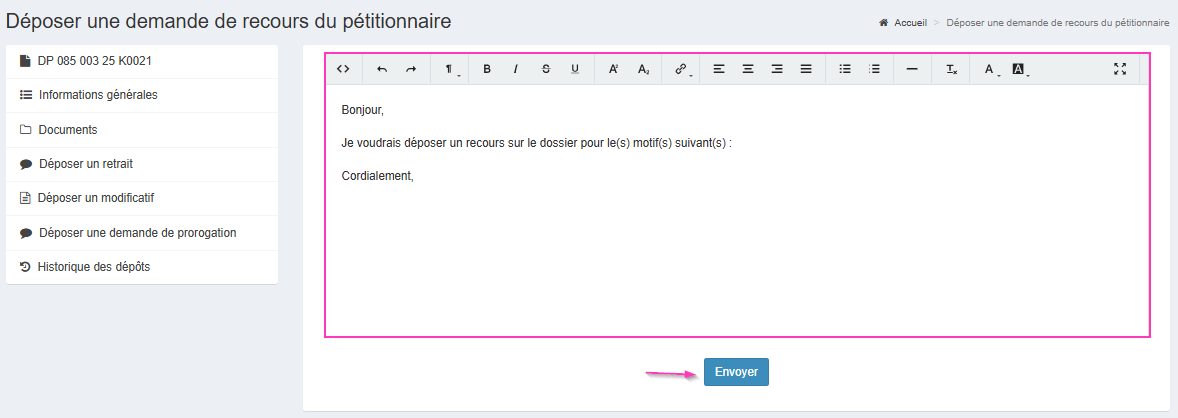
Task: Toggle italic formatting
Action: point(516,69)
